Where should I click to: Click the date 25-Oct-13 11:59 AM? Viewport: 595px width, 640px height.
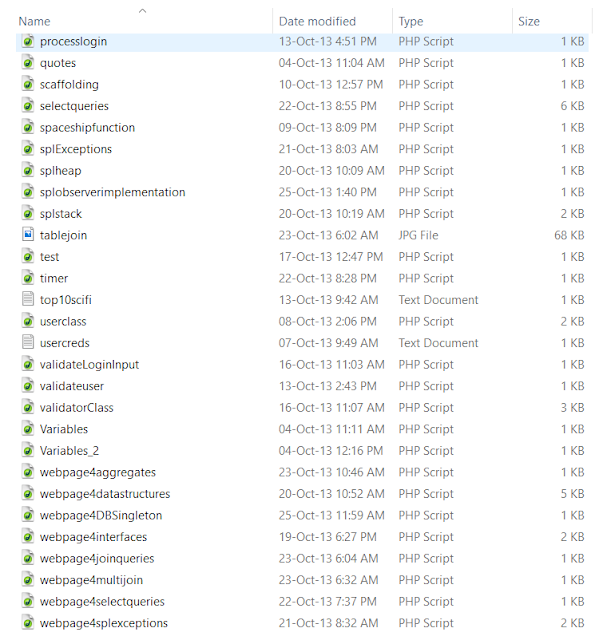331,516
